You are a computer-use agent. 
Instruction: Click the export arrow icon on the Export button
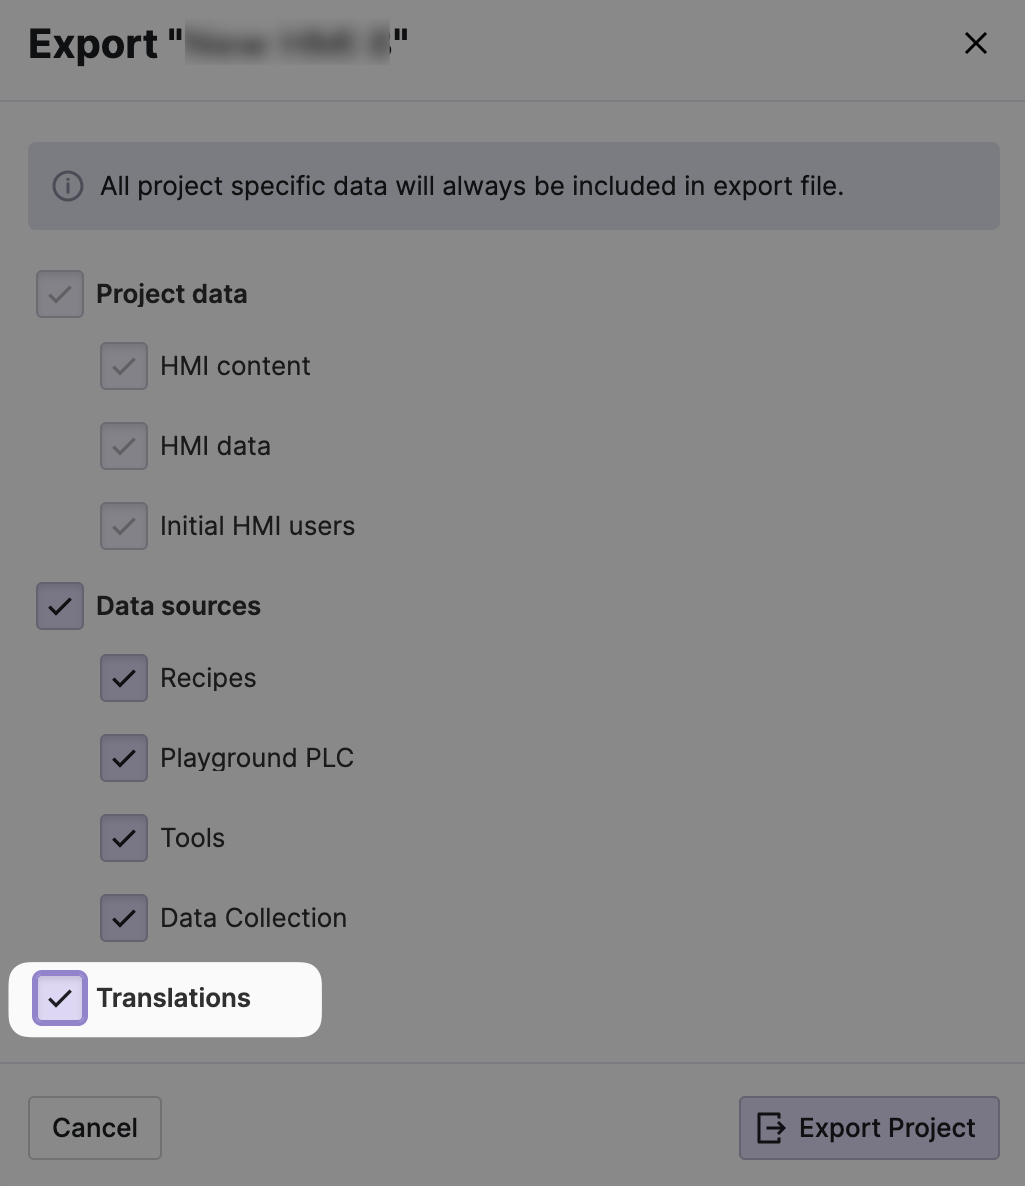coord(771,1128)
